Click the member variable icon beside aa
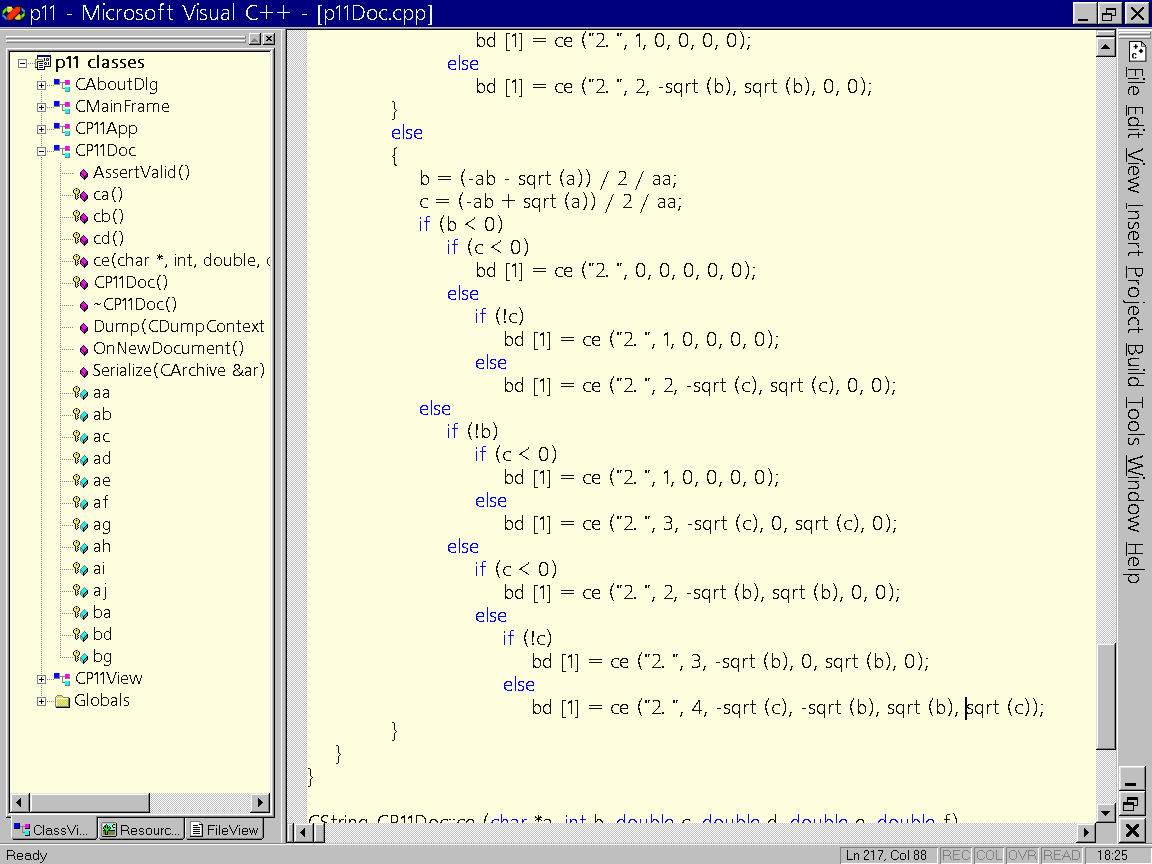This screenshot has width=1152, height=864. pos(81,393)
